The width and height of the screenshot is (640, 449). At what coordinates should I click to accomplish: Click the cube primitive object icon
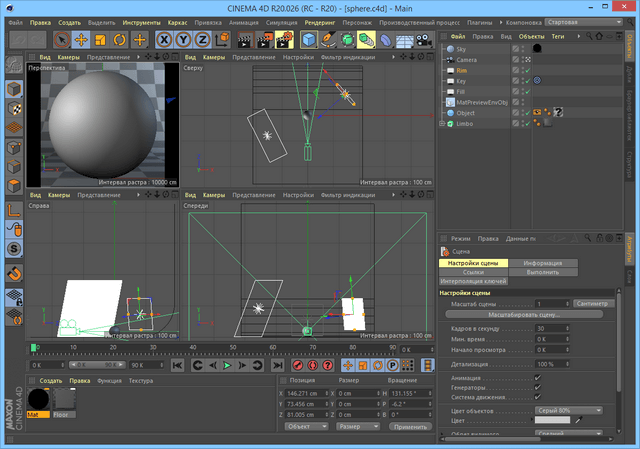(x=311, y=39)
